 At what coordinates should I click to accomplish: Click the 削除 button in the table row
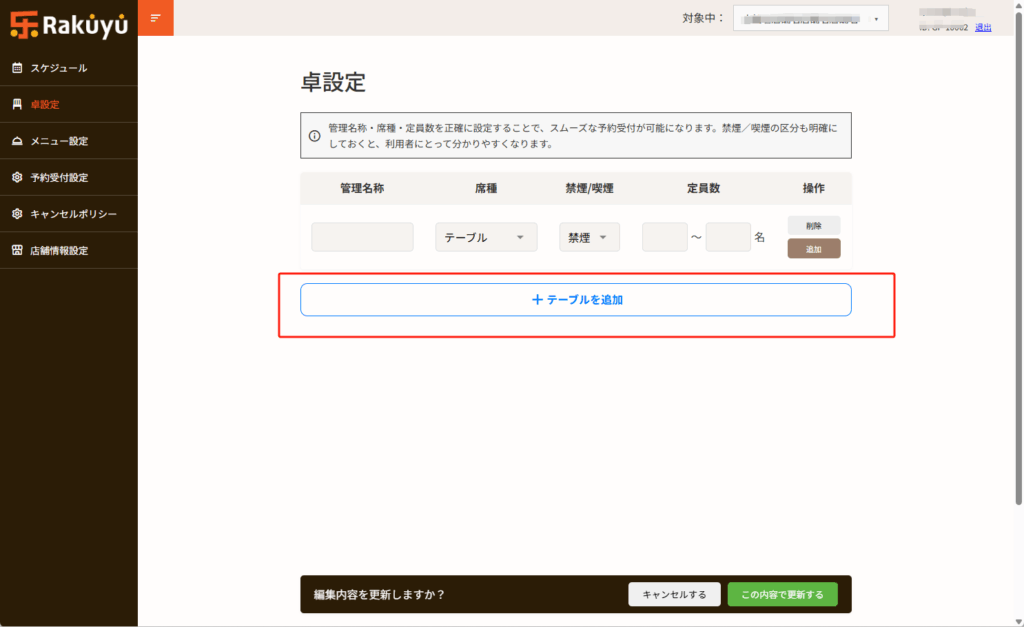click(x=813, y=226)
